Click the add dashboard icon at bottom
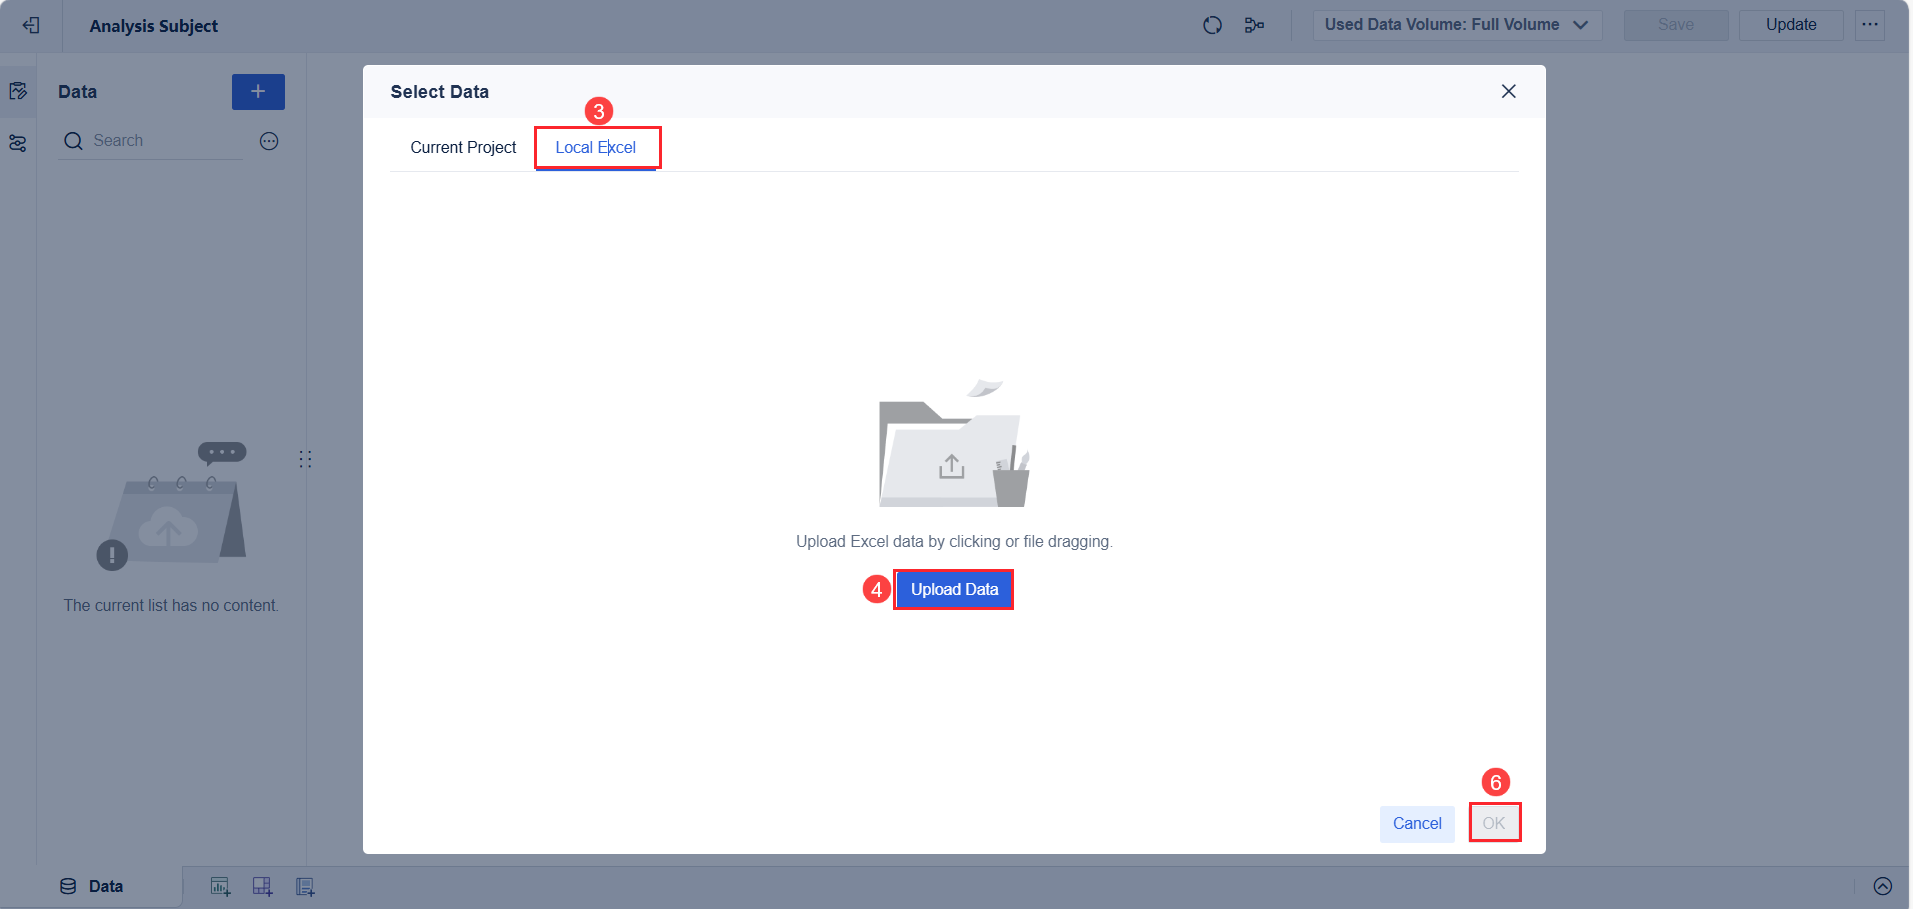 262,887
